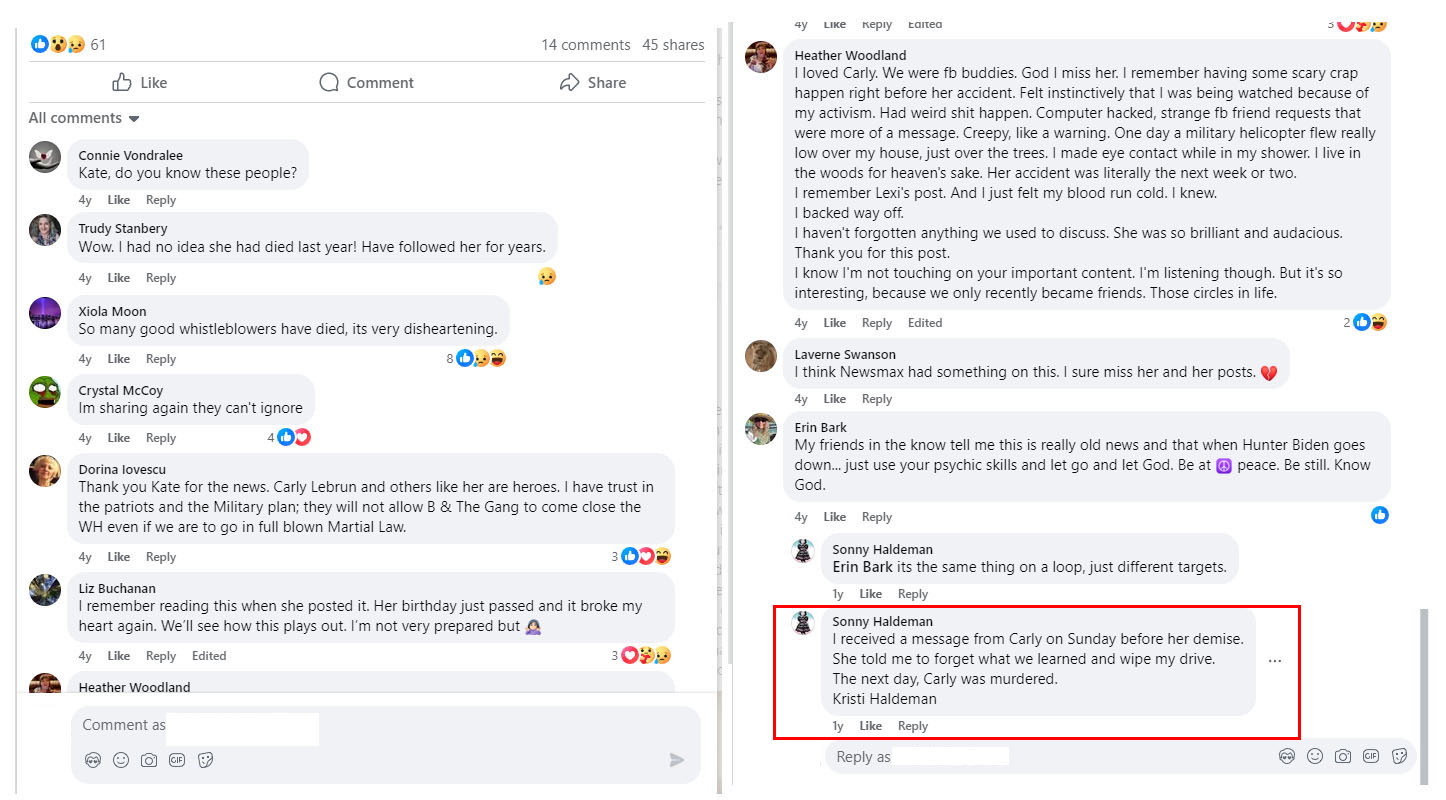Open the GIF picker in the comment box
This screenshot has width=1446, height=800.
pos(177,760)
